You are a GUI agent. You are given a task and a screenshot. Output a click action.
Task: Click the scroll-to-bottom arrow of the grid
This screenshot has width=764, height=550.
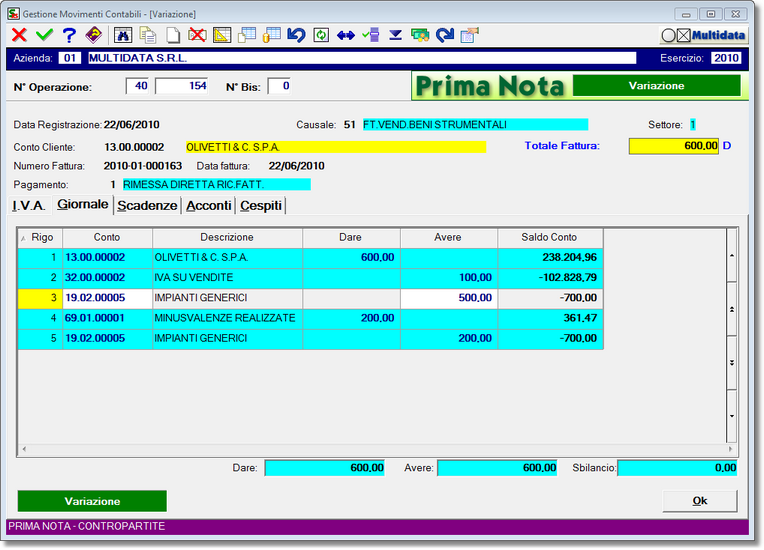click(x=731, y=416)
